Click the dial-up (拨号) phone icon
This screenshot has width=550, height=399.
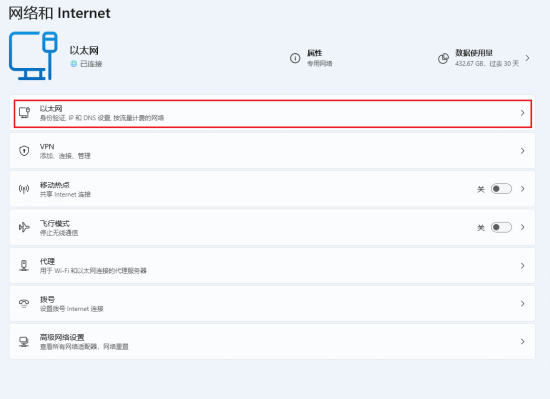24,304
